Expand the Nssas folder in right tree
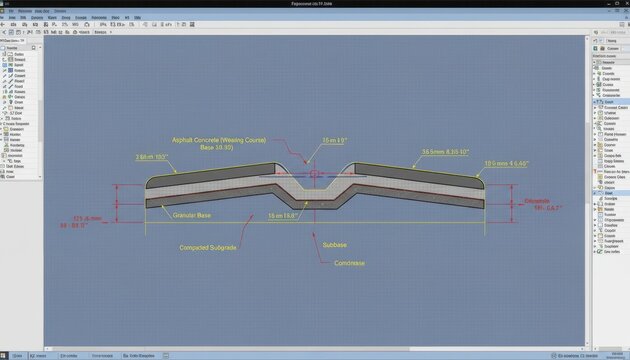Viewport: 630px width, 360px height. point(595,209)
